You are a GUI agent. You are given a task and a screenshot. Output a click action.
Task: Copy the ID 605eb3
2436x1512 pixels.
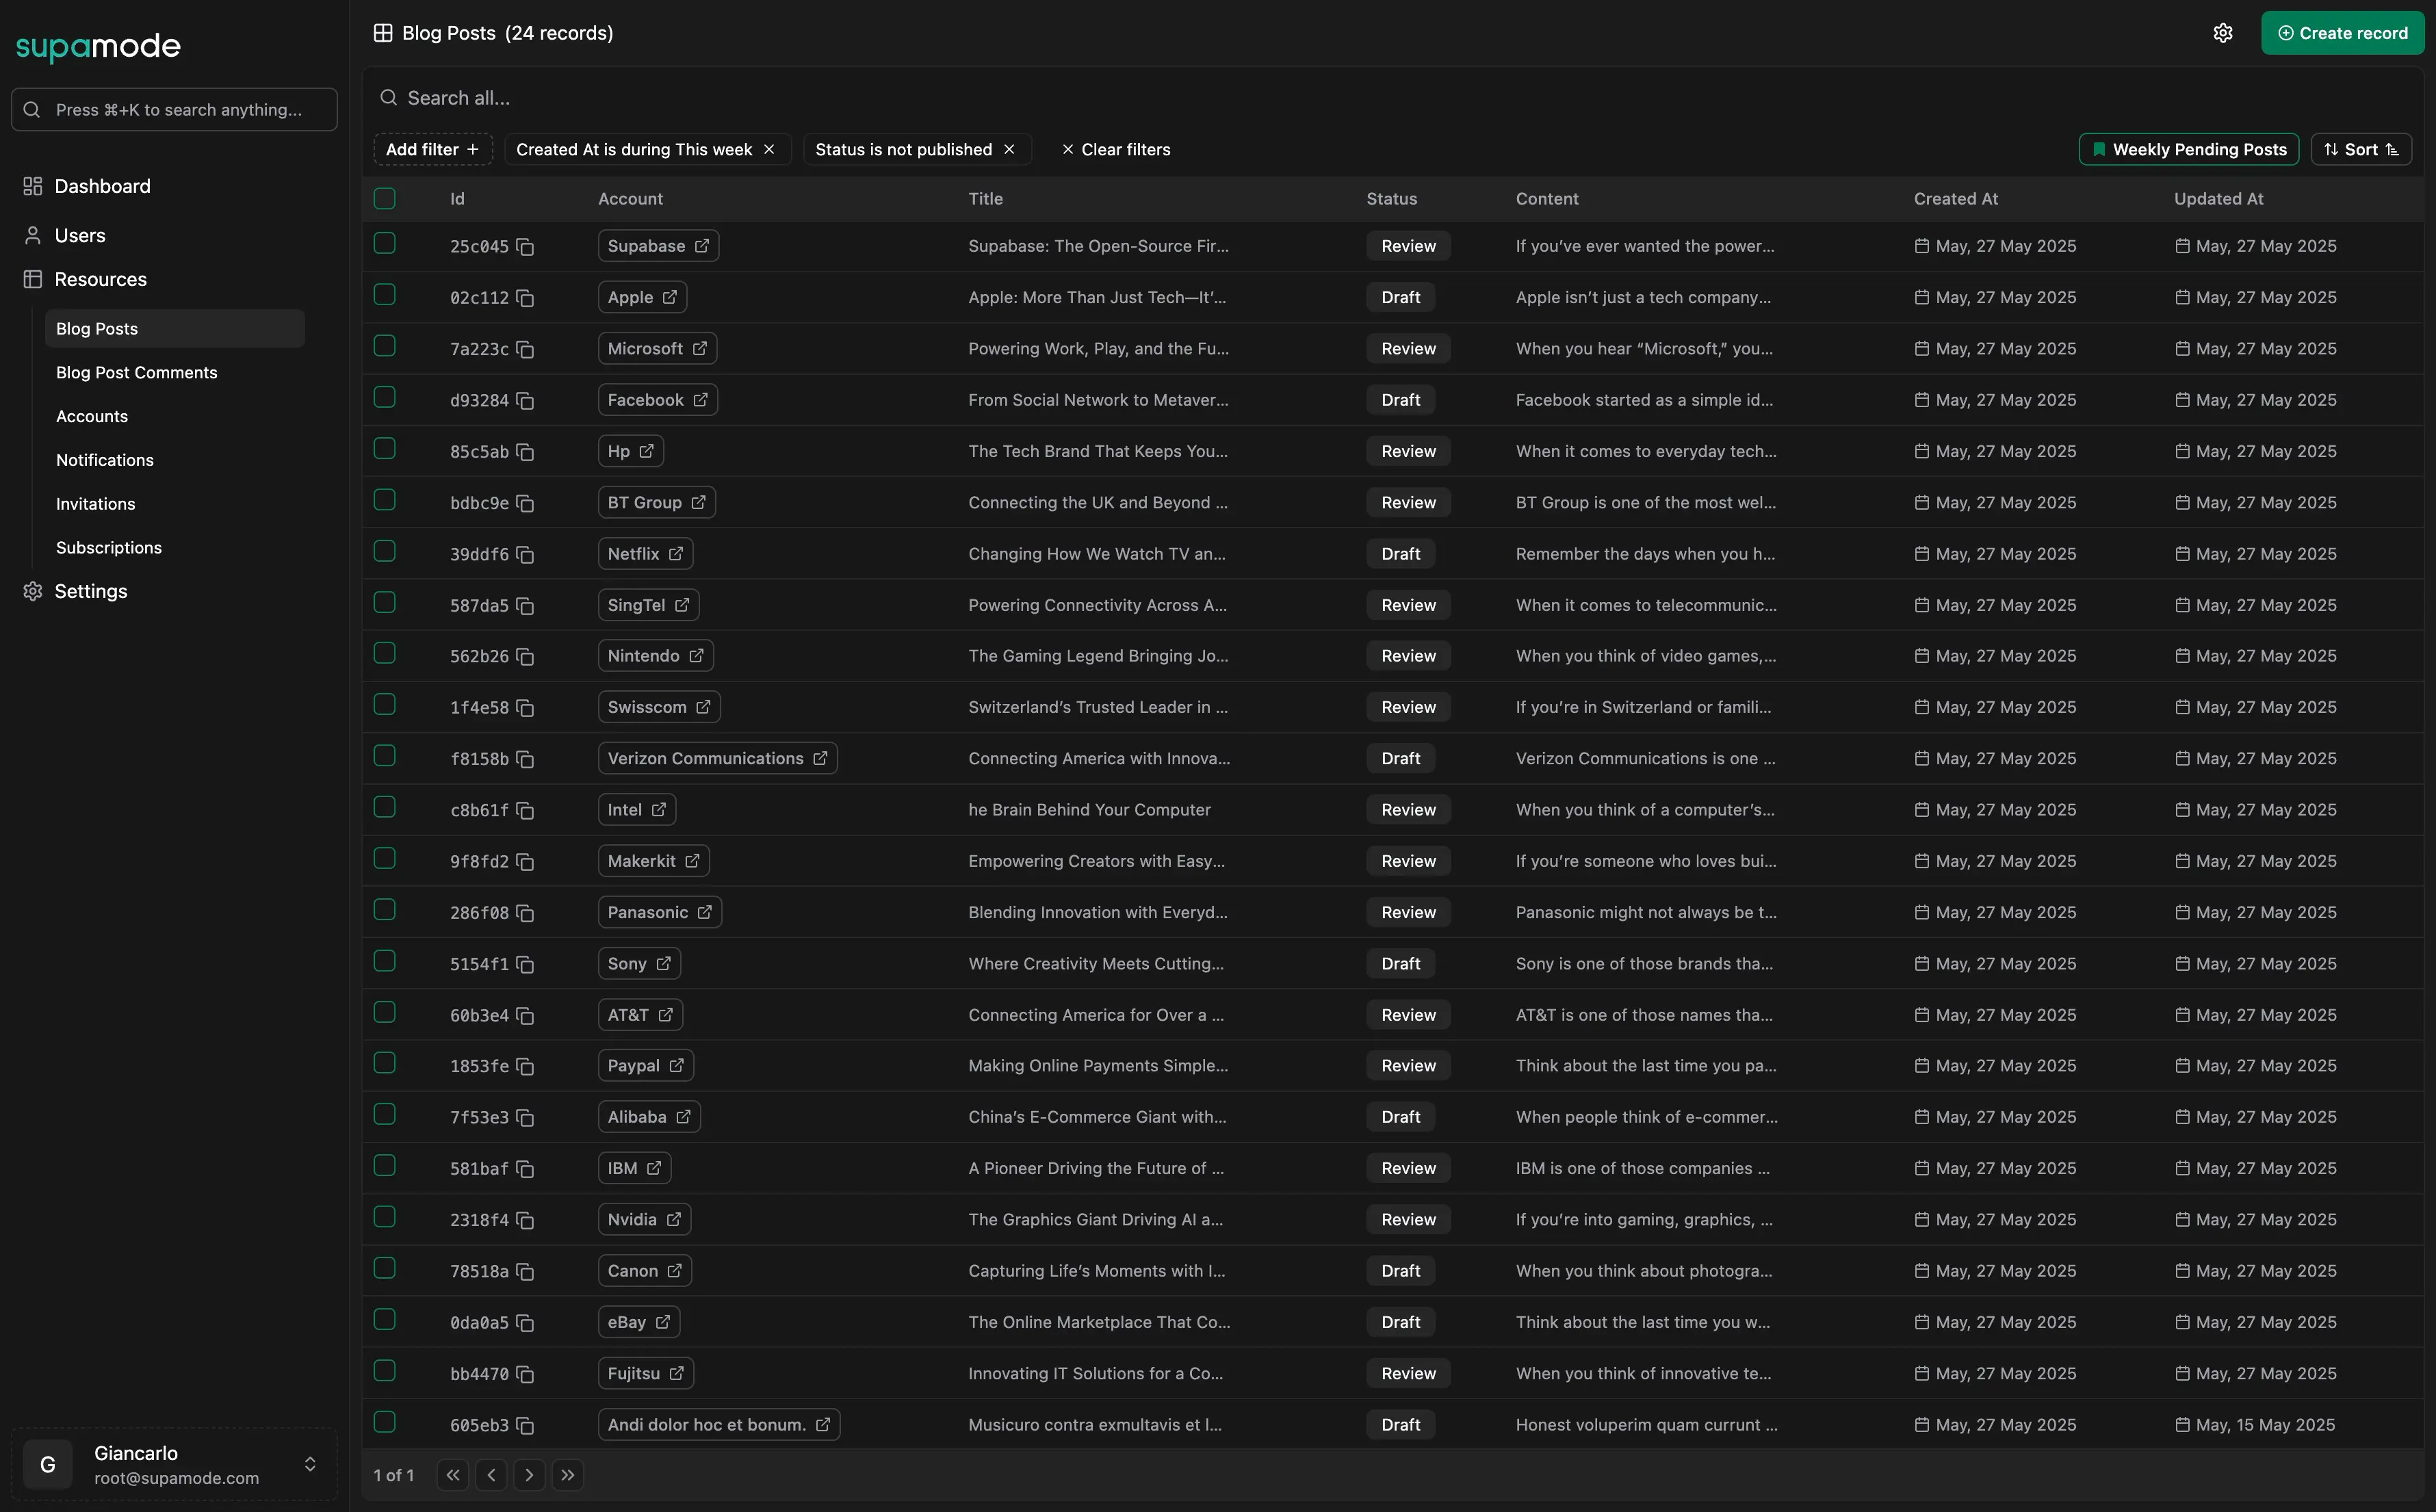click(525, 1425)
